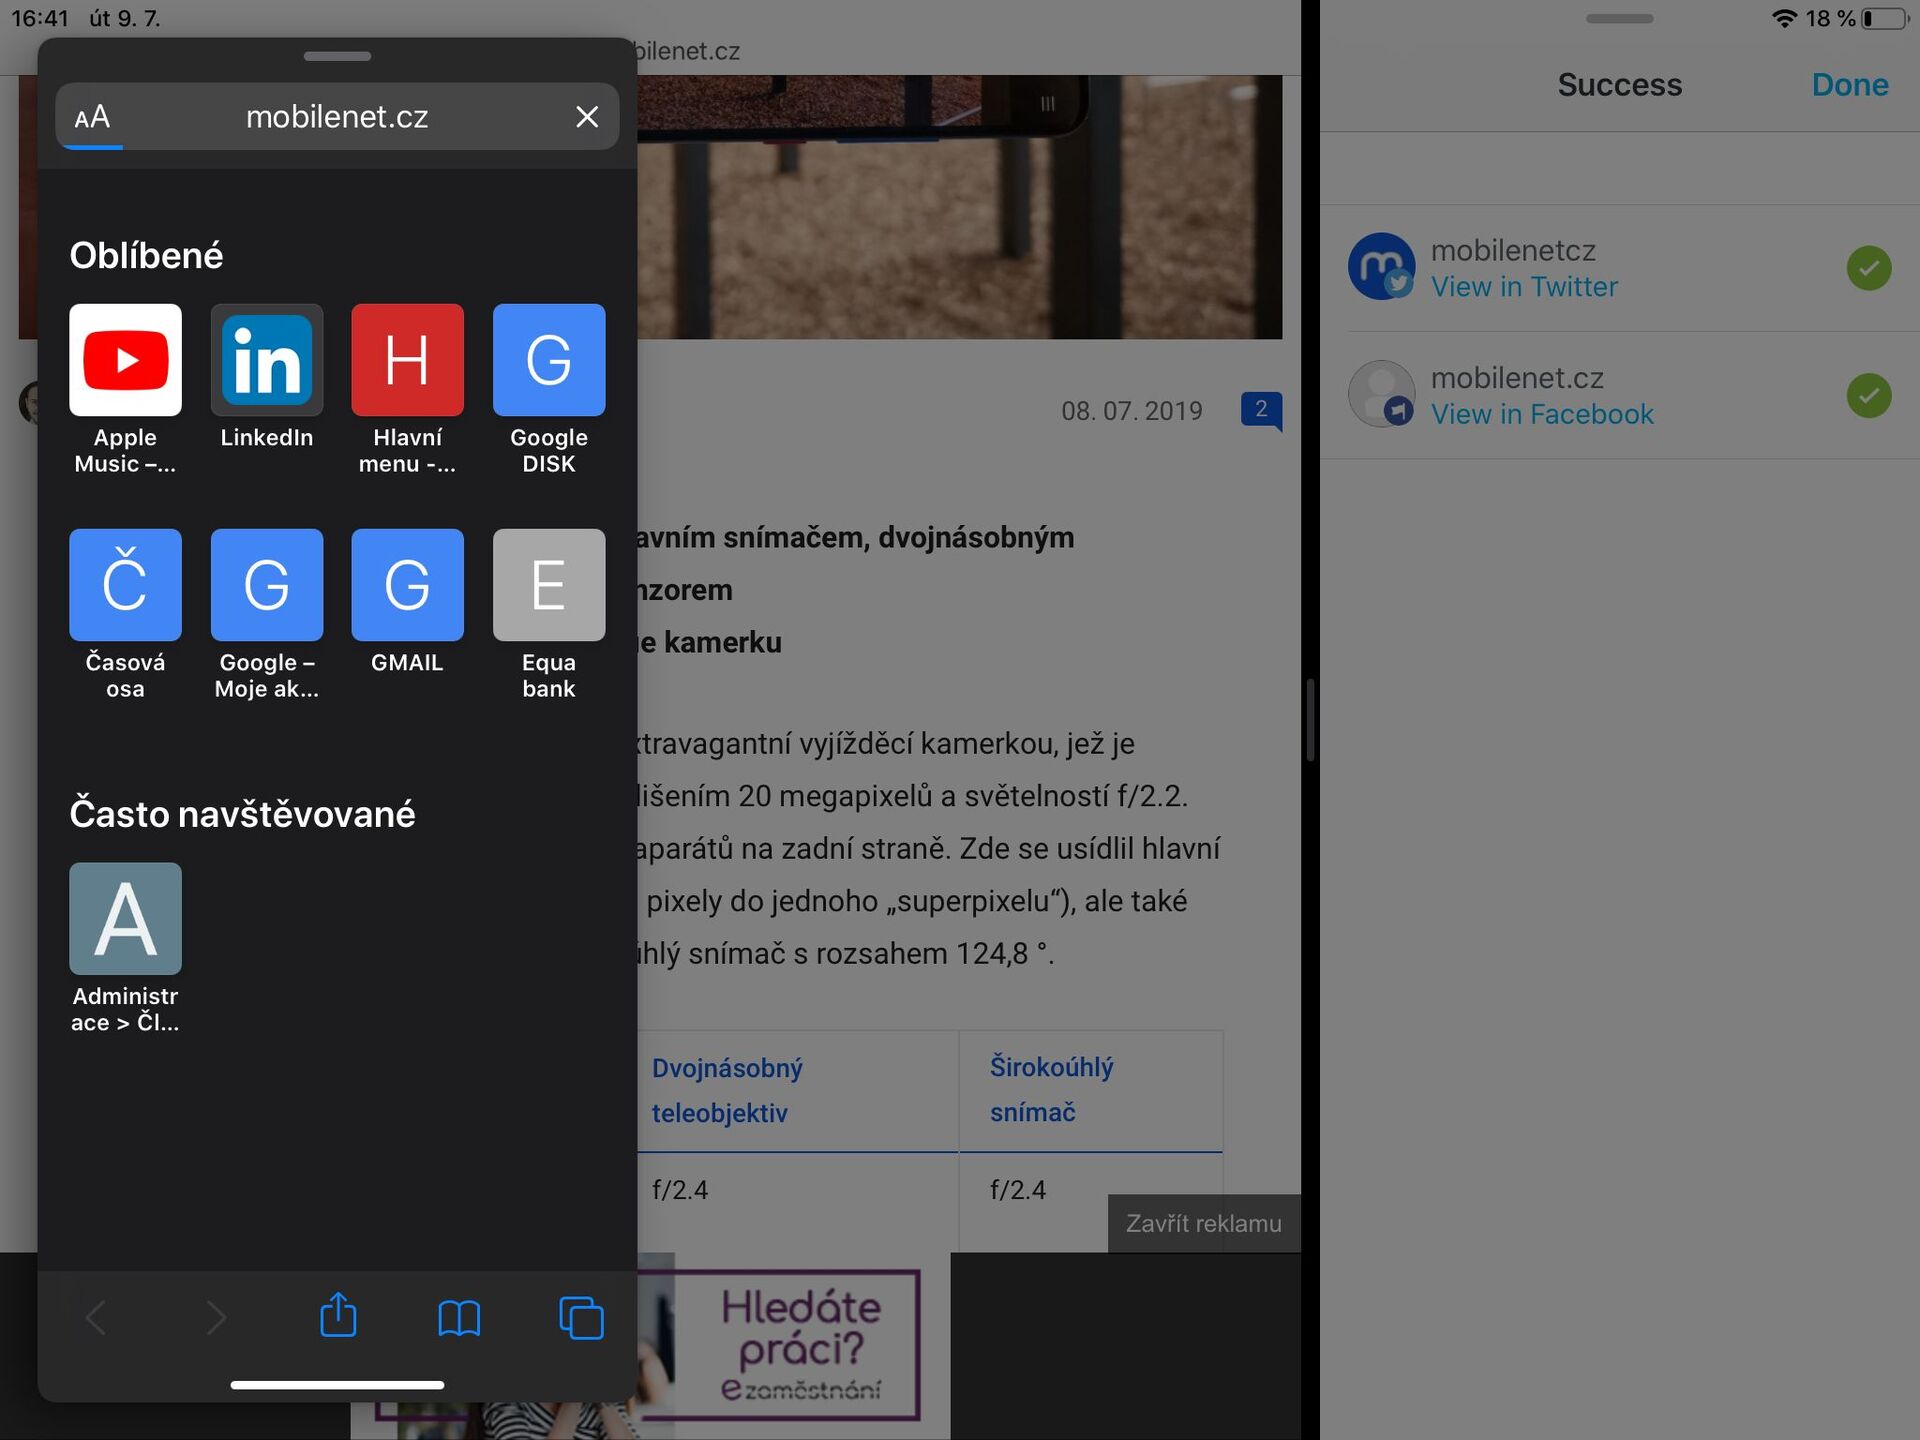The image size is (1920, 1440).
Task: Toggle the checkmark next to mobilenetcz Twitter post
Action: [x=1870, y=267]
